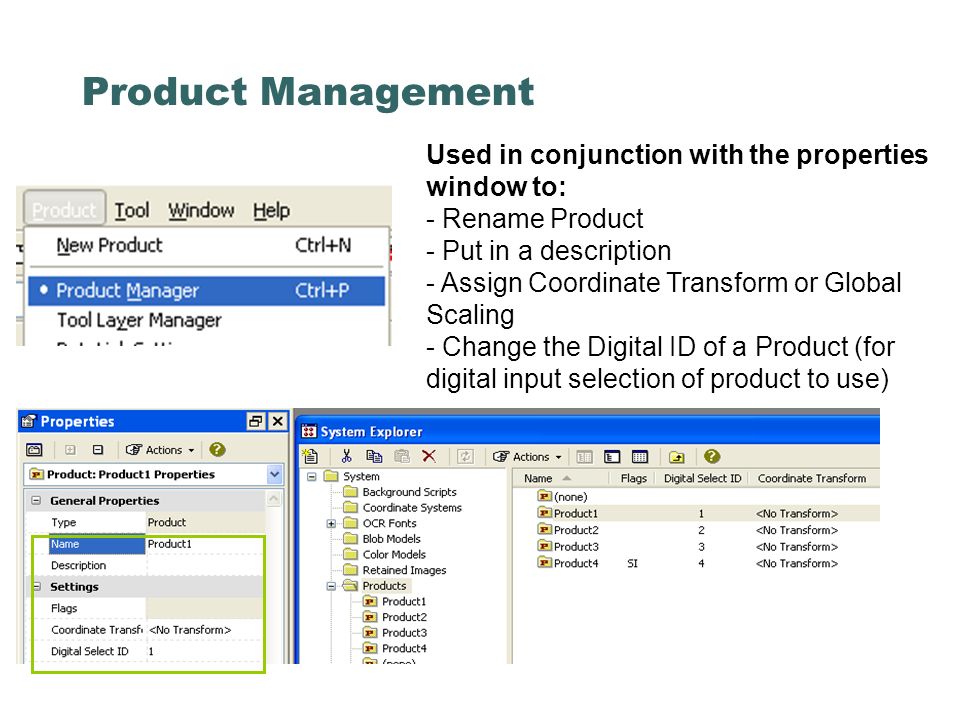Screen dimensions: 960x720
Task: Collapse the General Properties section
Action: [36, 500]
